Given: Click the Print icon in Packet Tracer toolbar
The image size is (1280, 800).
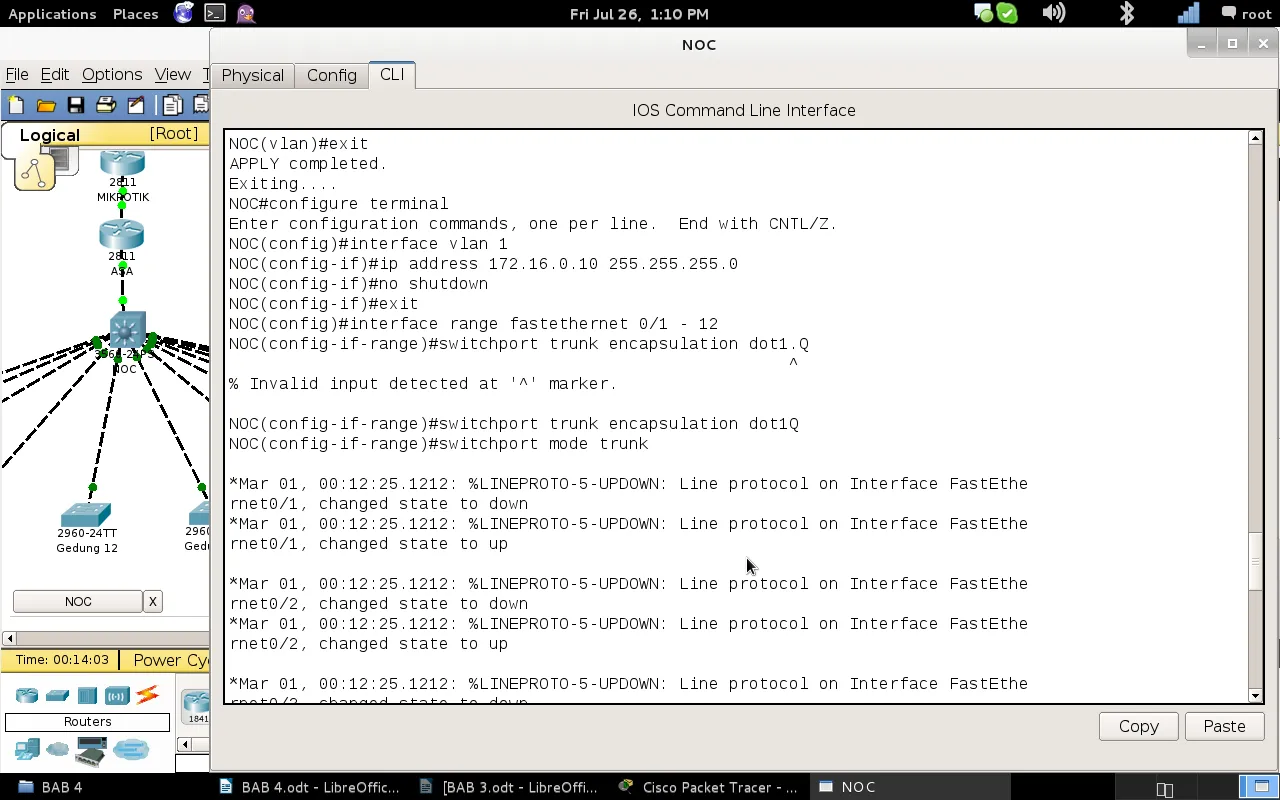Looking at the screenshot, I should coord(106,105).
